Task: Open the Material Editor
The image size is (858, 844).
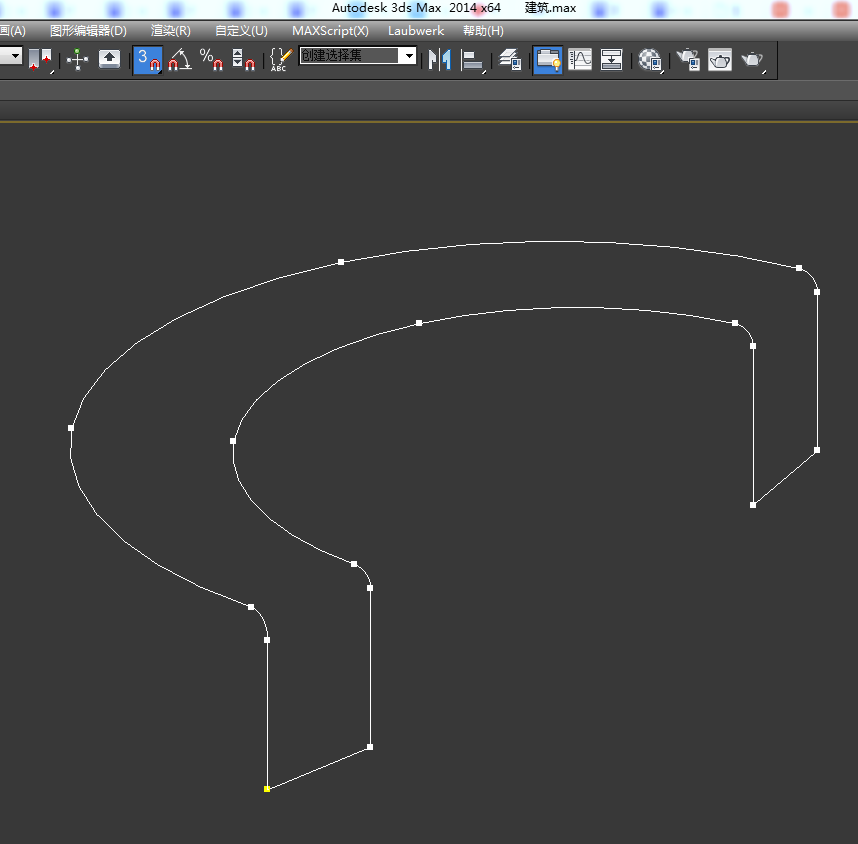Action: (x=650, y=60)
